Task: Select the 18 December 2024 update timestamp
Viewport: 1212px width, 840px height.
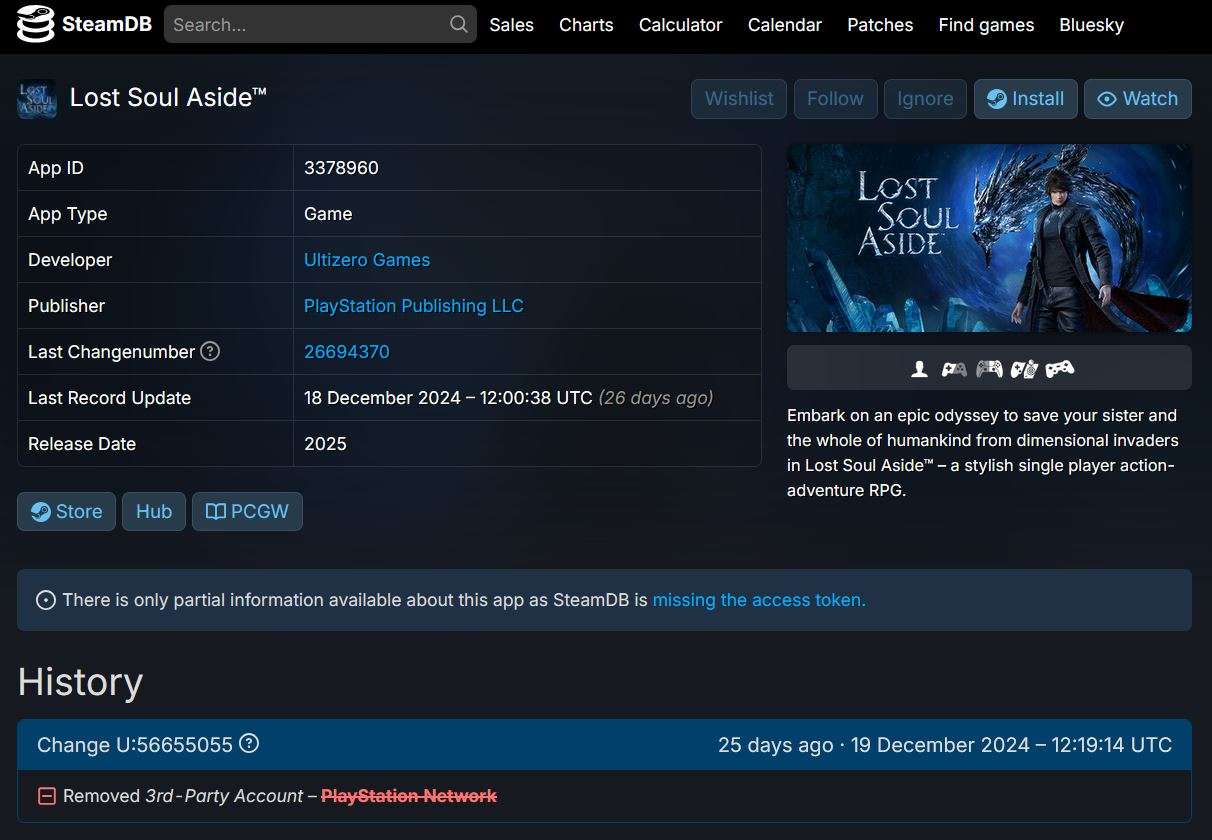Action: 448,398
